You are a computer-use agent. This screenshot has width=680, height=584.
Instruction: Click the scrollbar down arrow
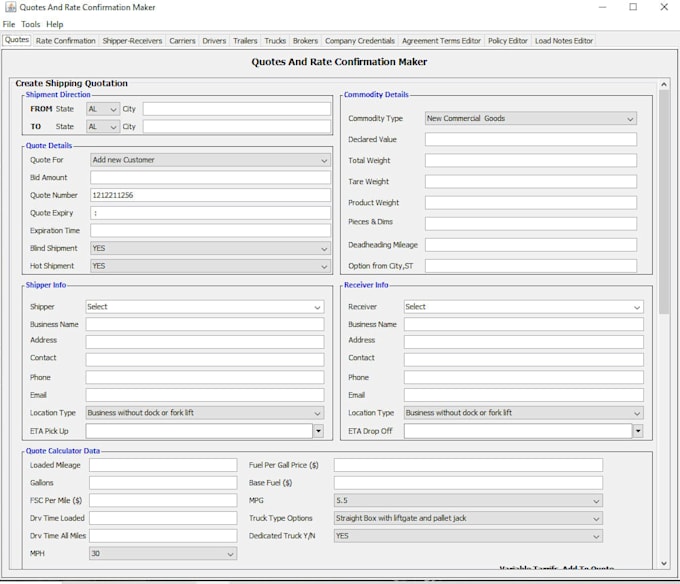[664, 563]
